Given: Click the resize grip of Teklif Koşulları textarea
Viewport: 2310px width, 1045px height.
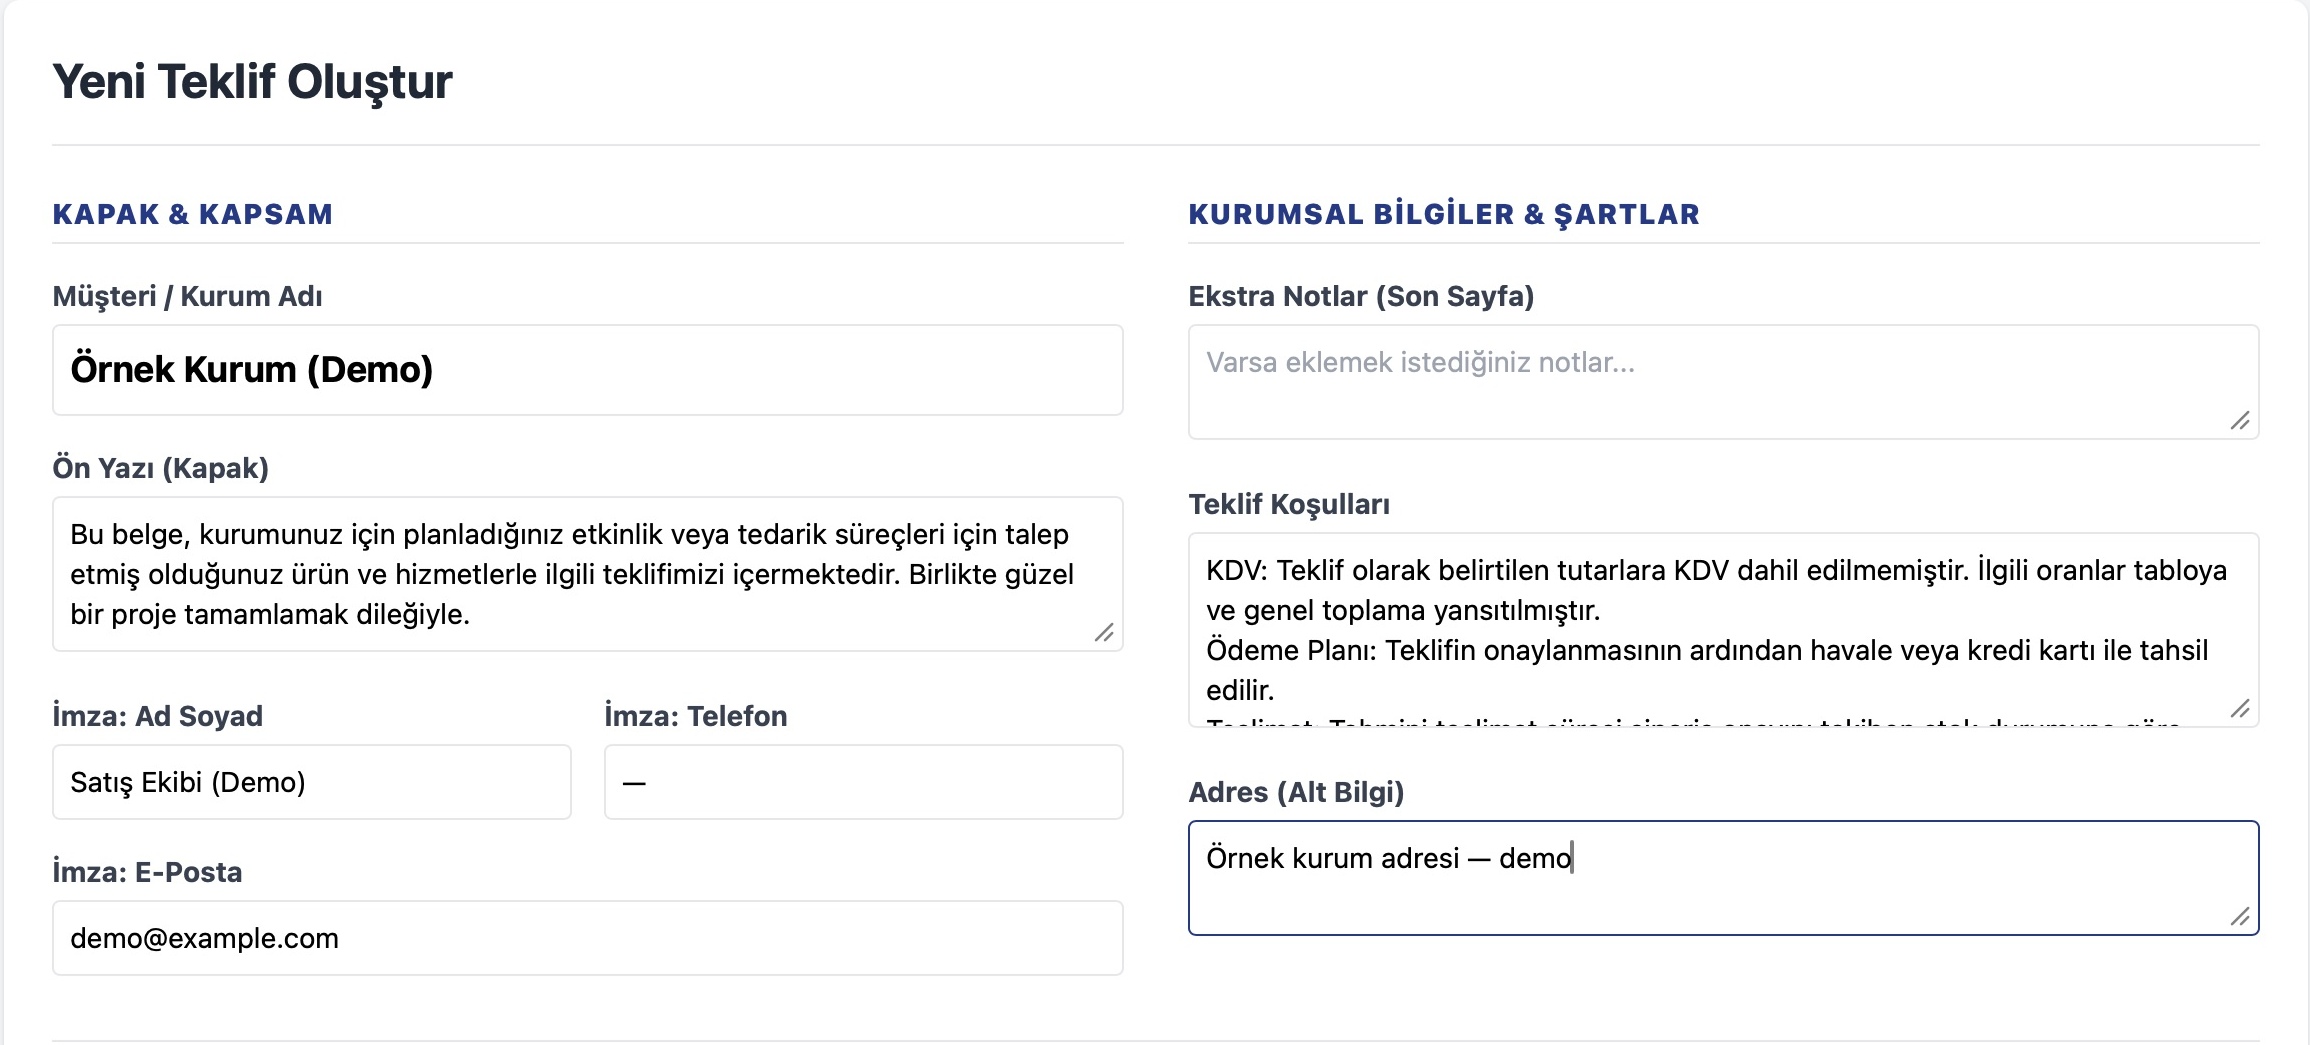Looking at the screenshot, I should pos(2240,708).
